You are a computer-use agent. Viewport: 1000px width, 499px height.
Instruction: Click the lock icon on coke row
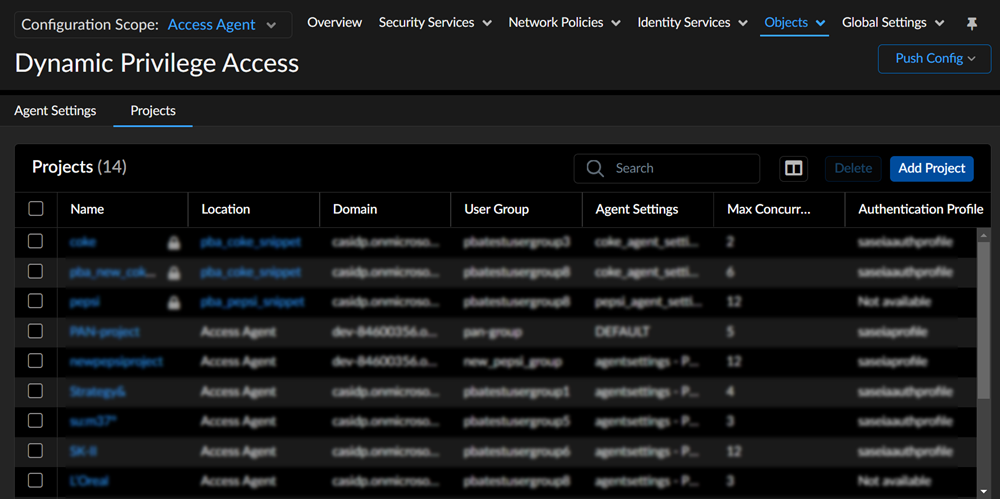click(174, 242)
